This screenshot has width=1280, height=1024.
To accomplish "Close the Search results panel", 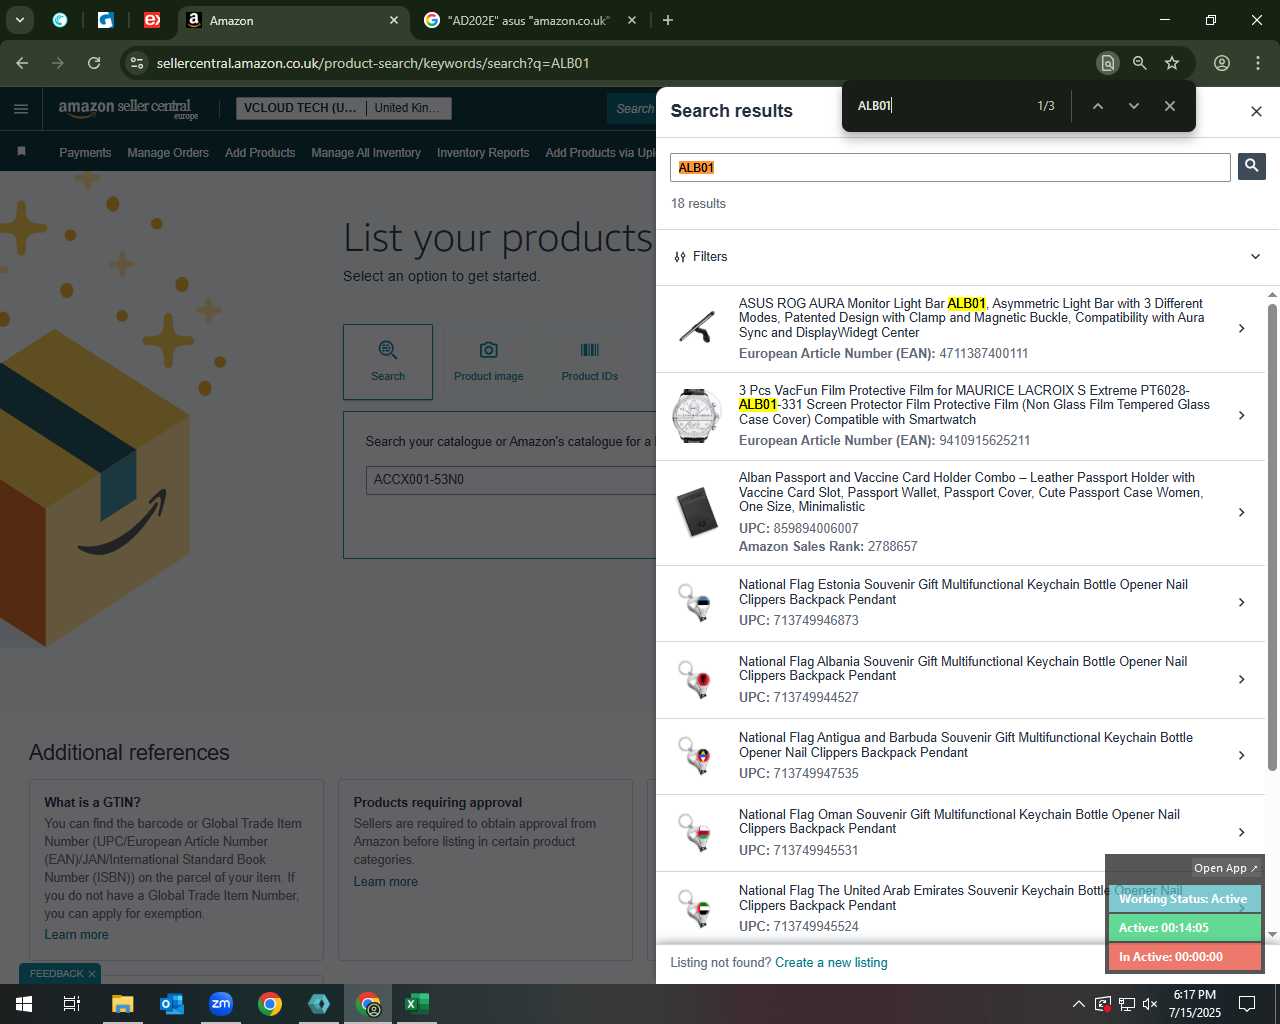I will pos(1256,111).
